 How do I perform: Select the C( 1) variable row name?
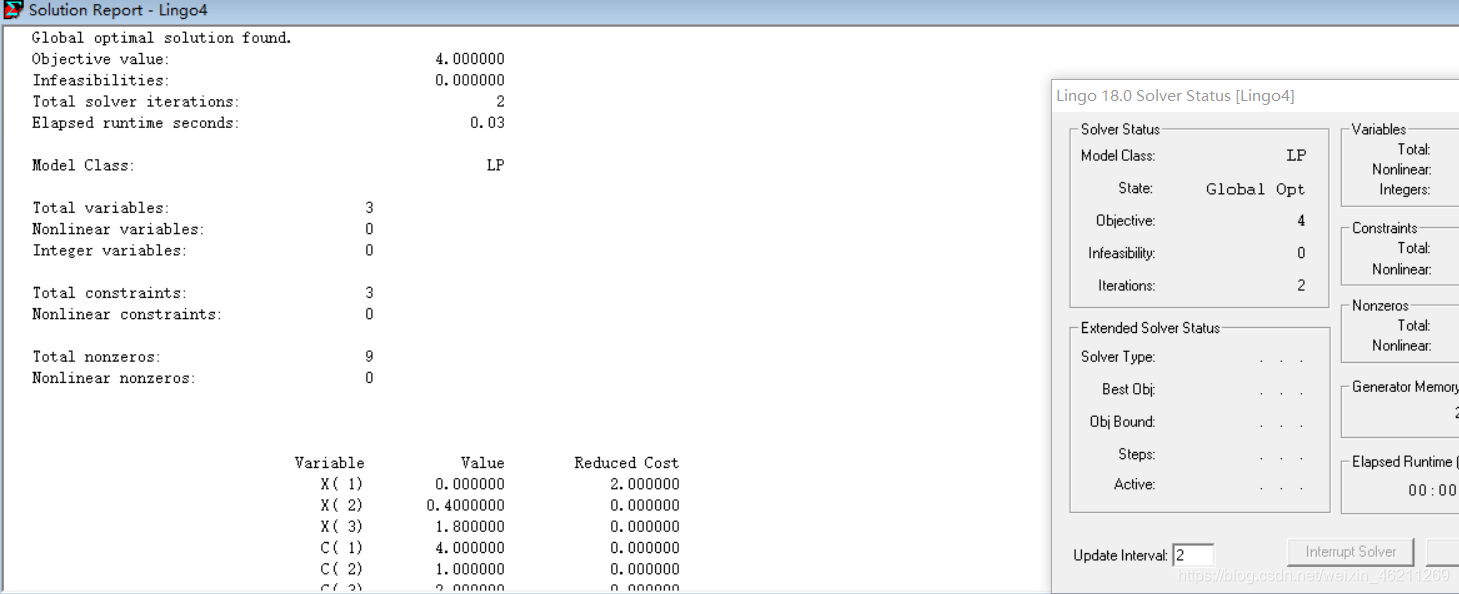tap(342, 548)
